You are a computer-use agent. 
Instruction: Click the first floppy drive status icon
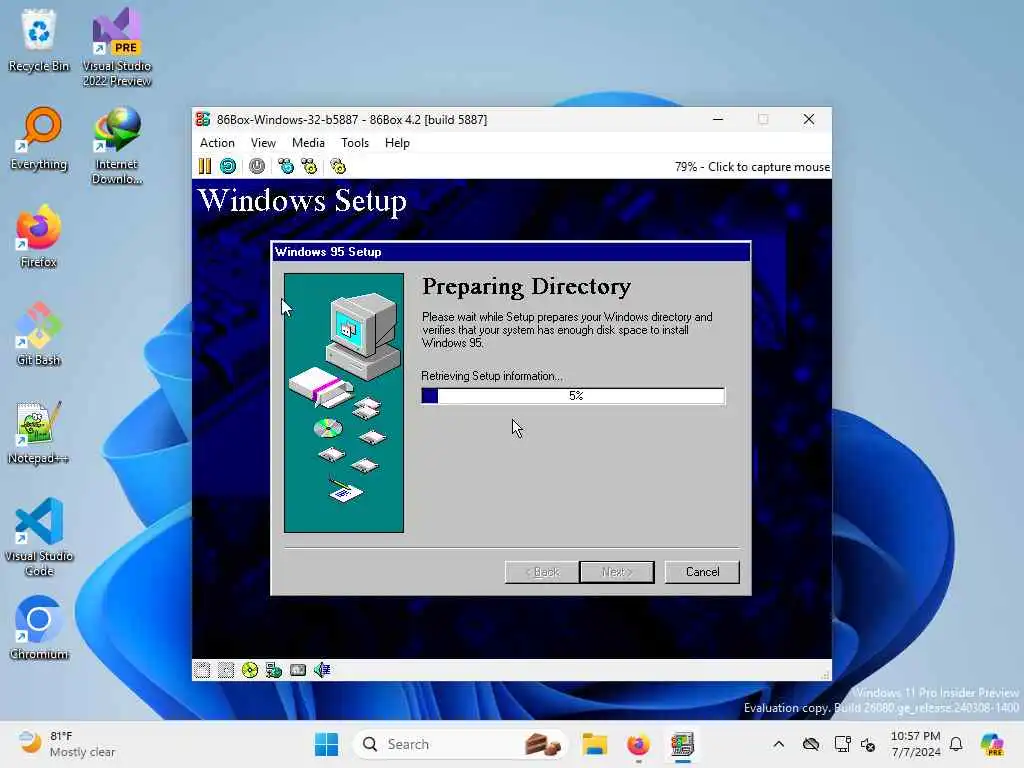point(202,670)
